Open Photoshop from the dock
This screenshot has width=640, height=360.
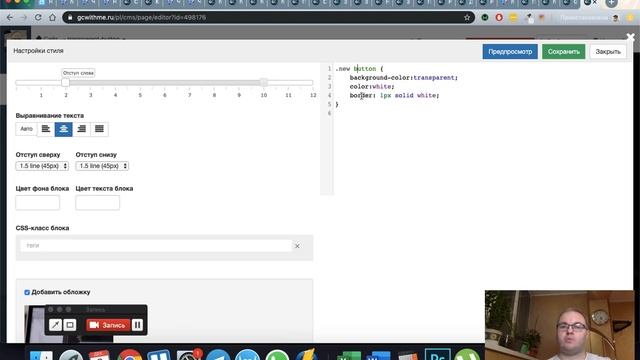tap(437, 355)
